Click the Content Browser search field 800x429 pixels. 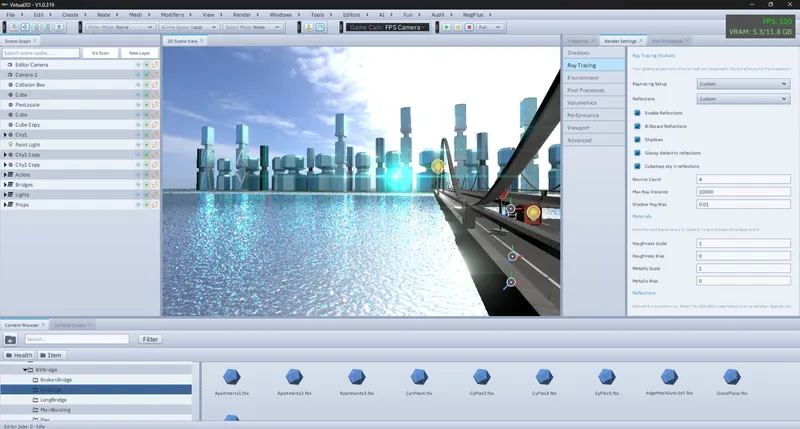click(x=77, y=339)
